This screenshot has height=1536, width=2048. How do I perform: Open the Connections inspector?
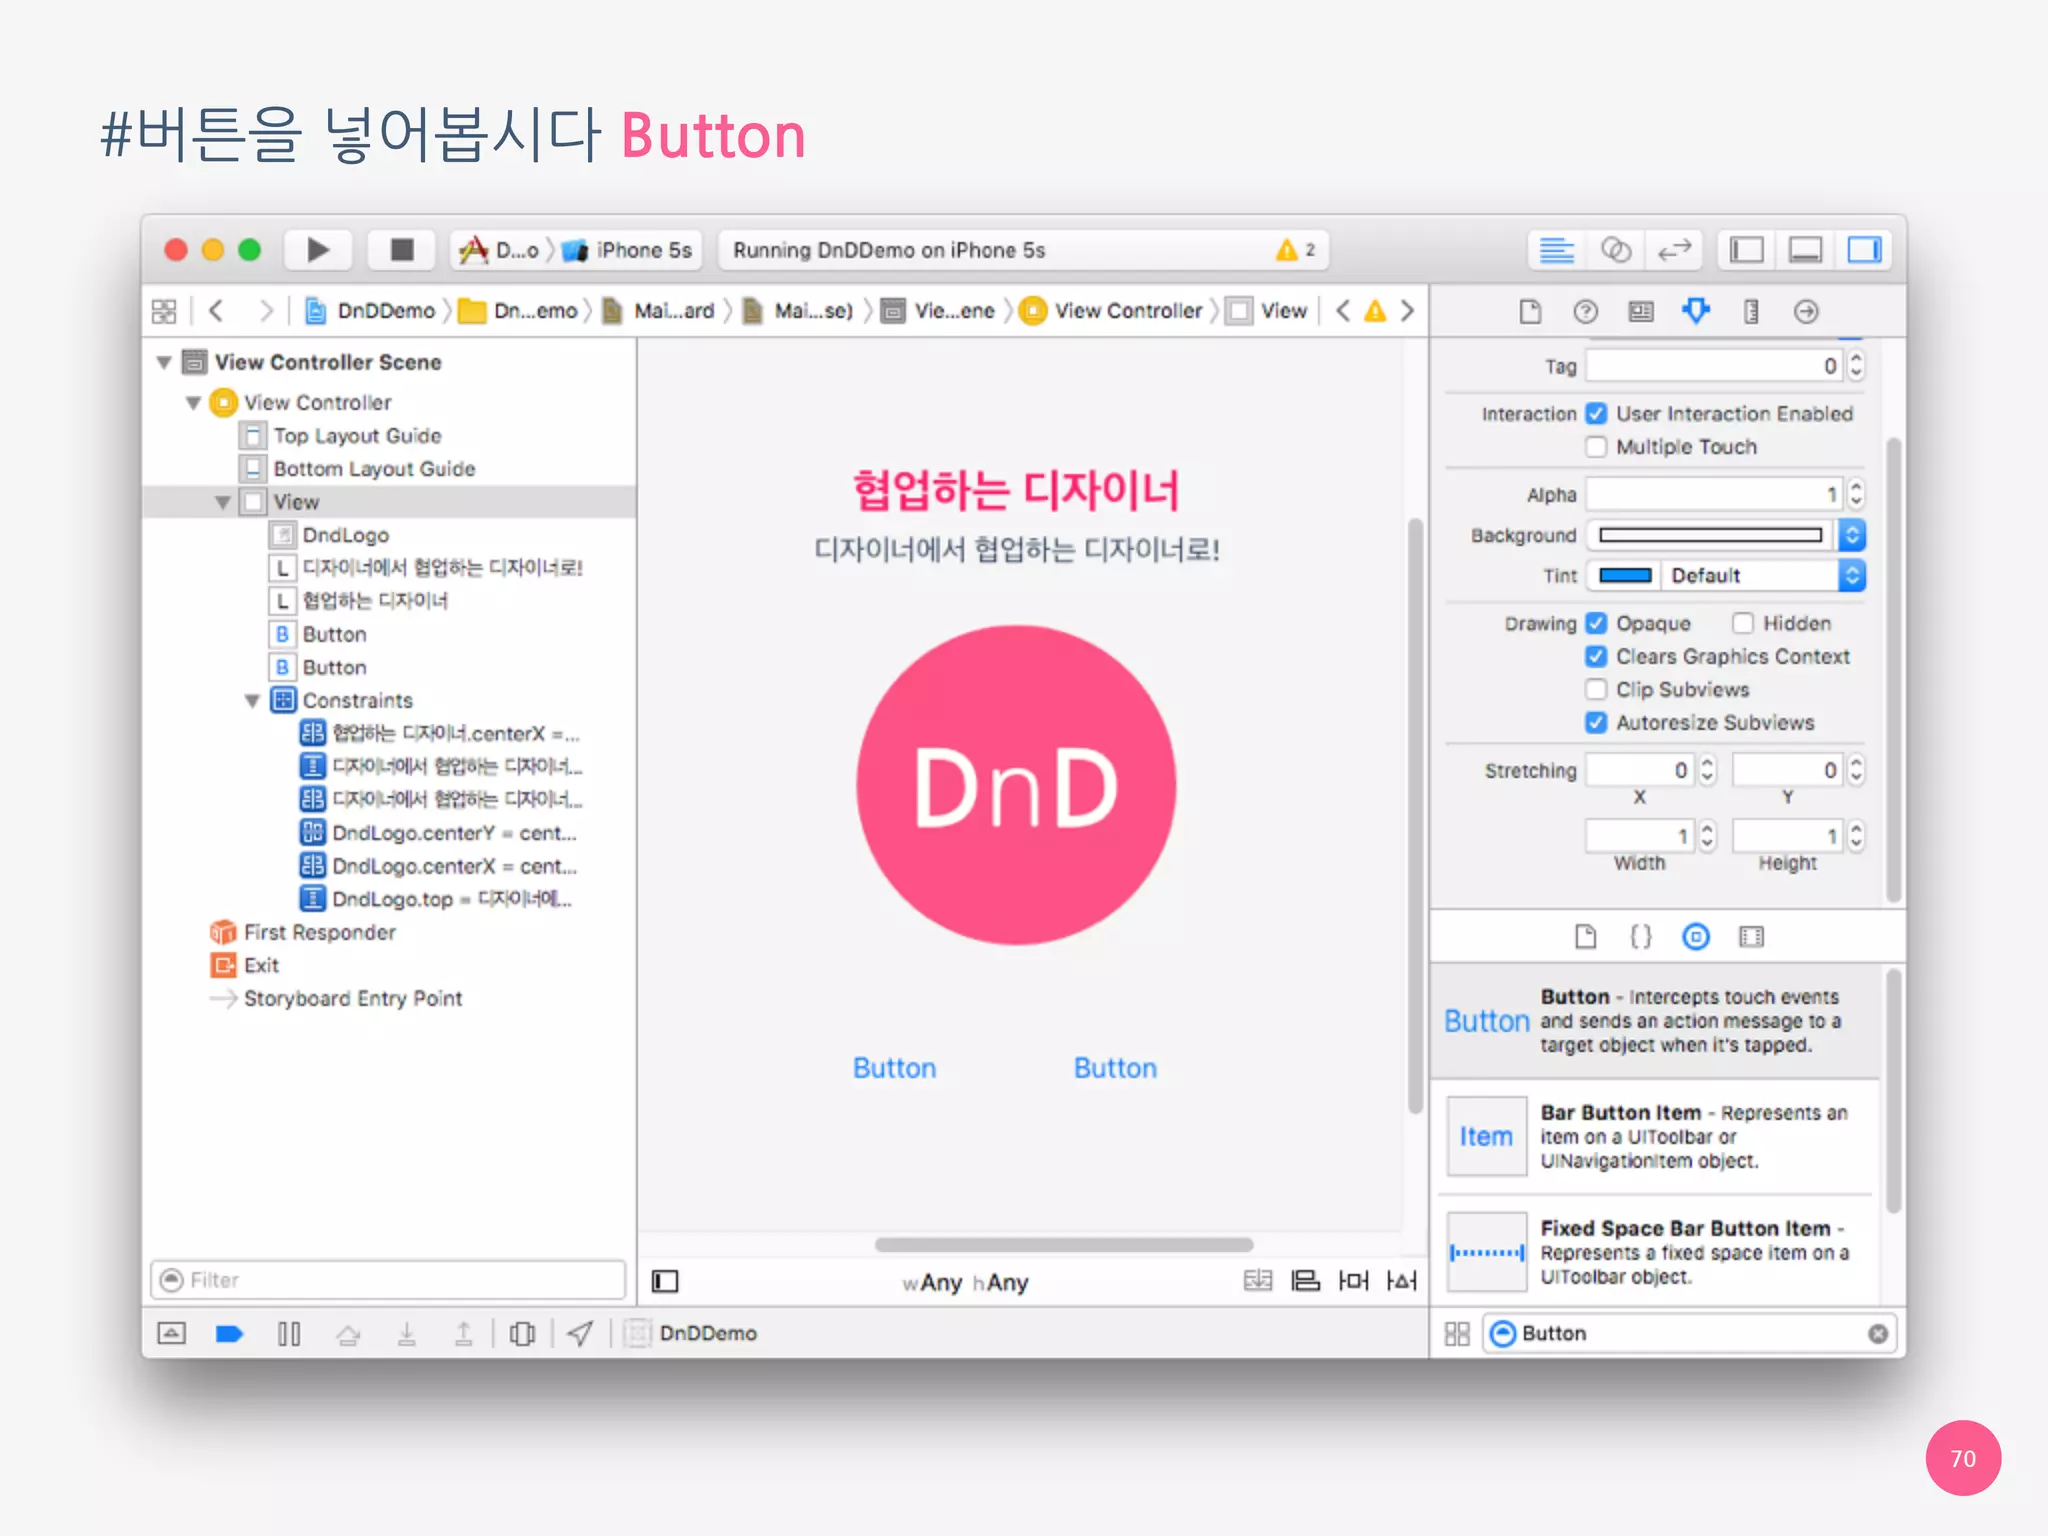point(1806,312)
